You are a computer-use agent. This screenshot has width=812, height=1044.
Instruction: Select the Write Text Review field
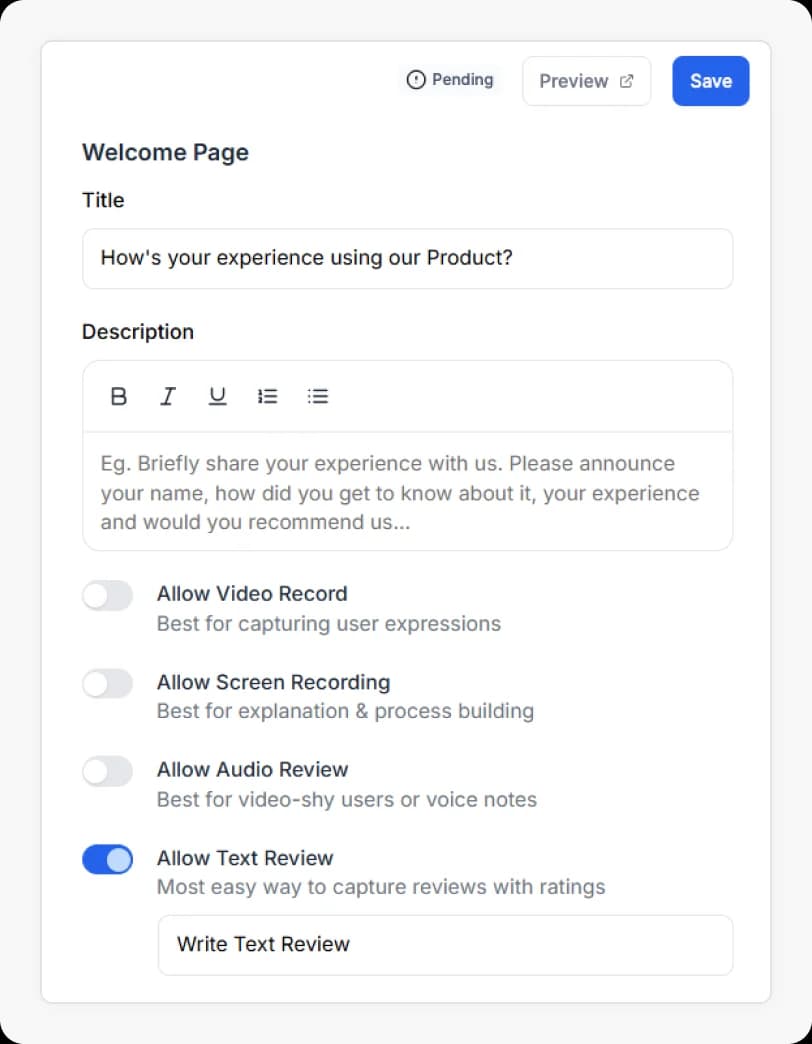click(445, 944)
